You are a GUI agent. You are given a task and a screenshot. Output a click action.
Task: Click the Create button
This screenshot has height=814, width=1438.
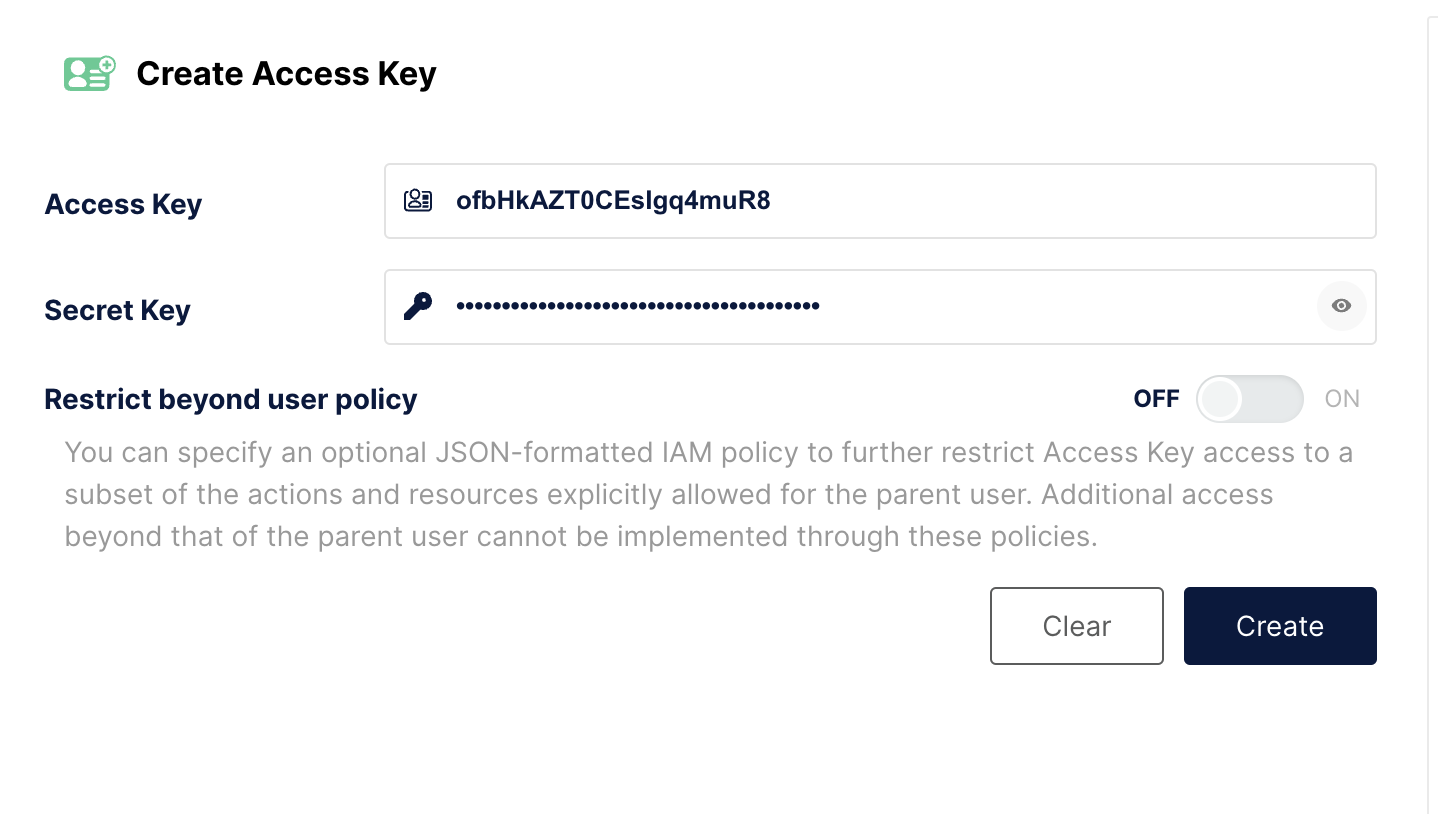1280,626
